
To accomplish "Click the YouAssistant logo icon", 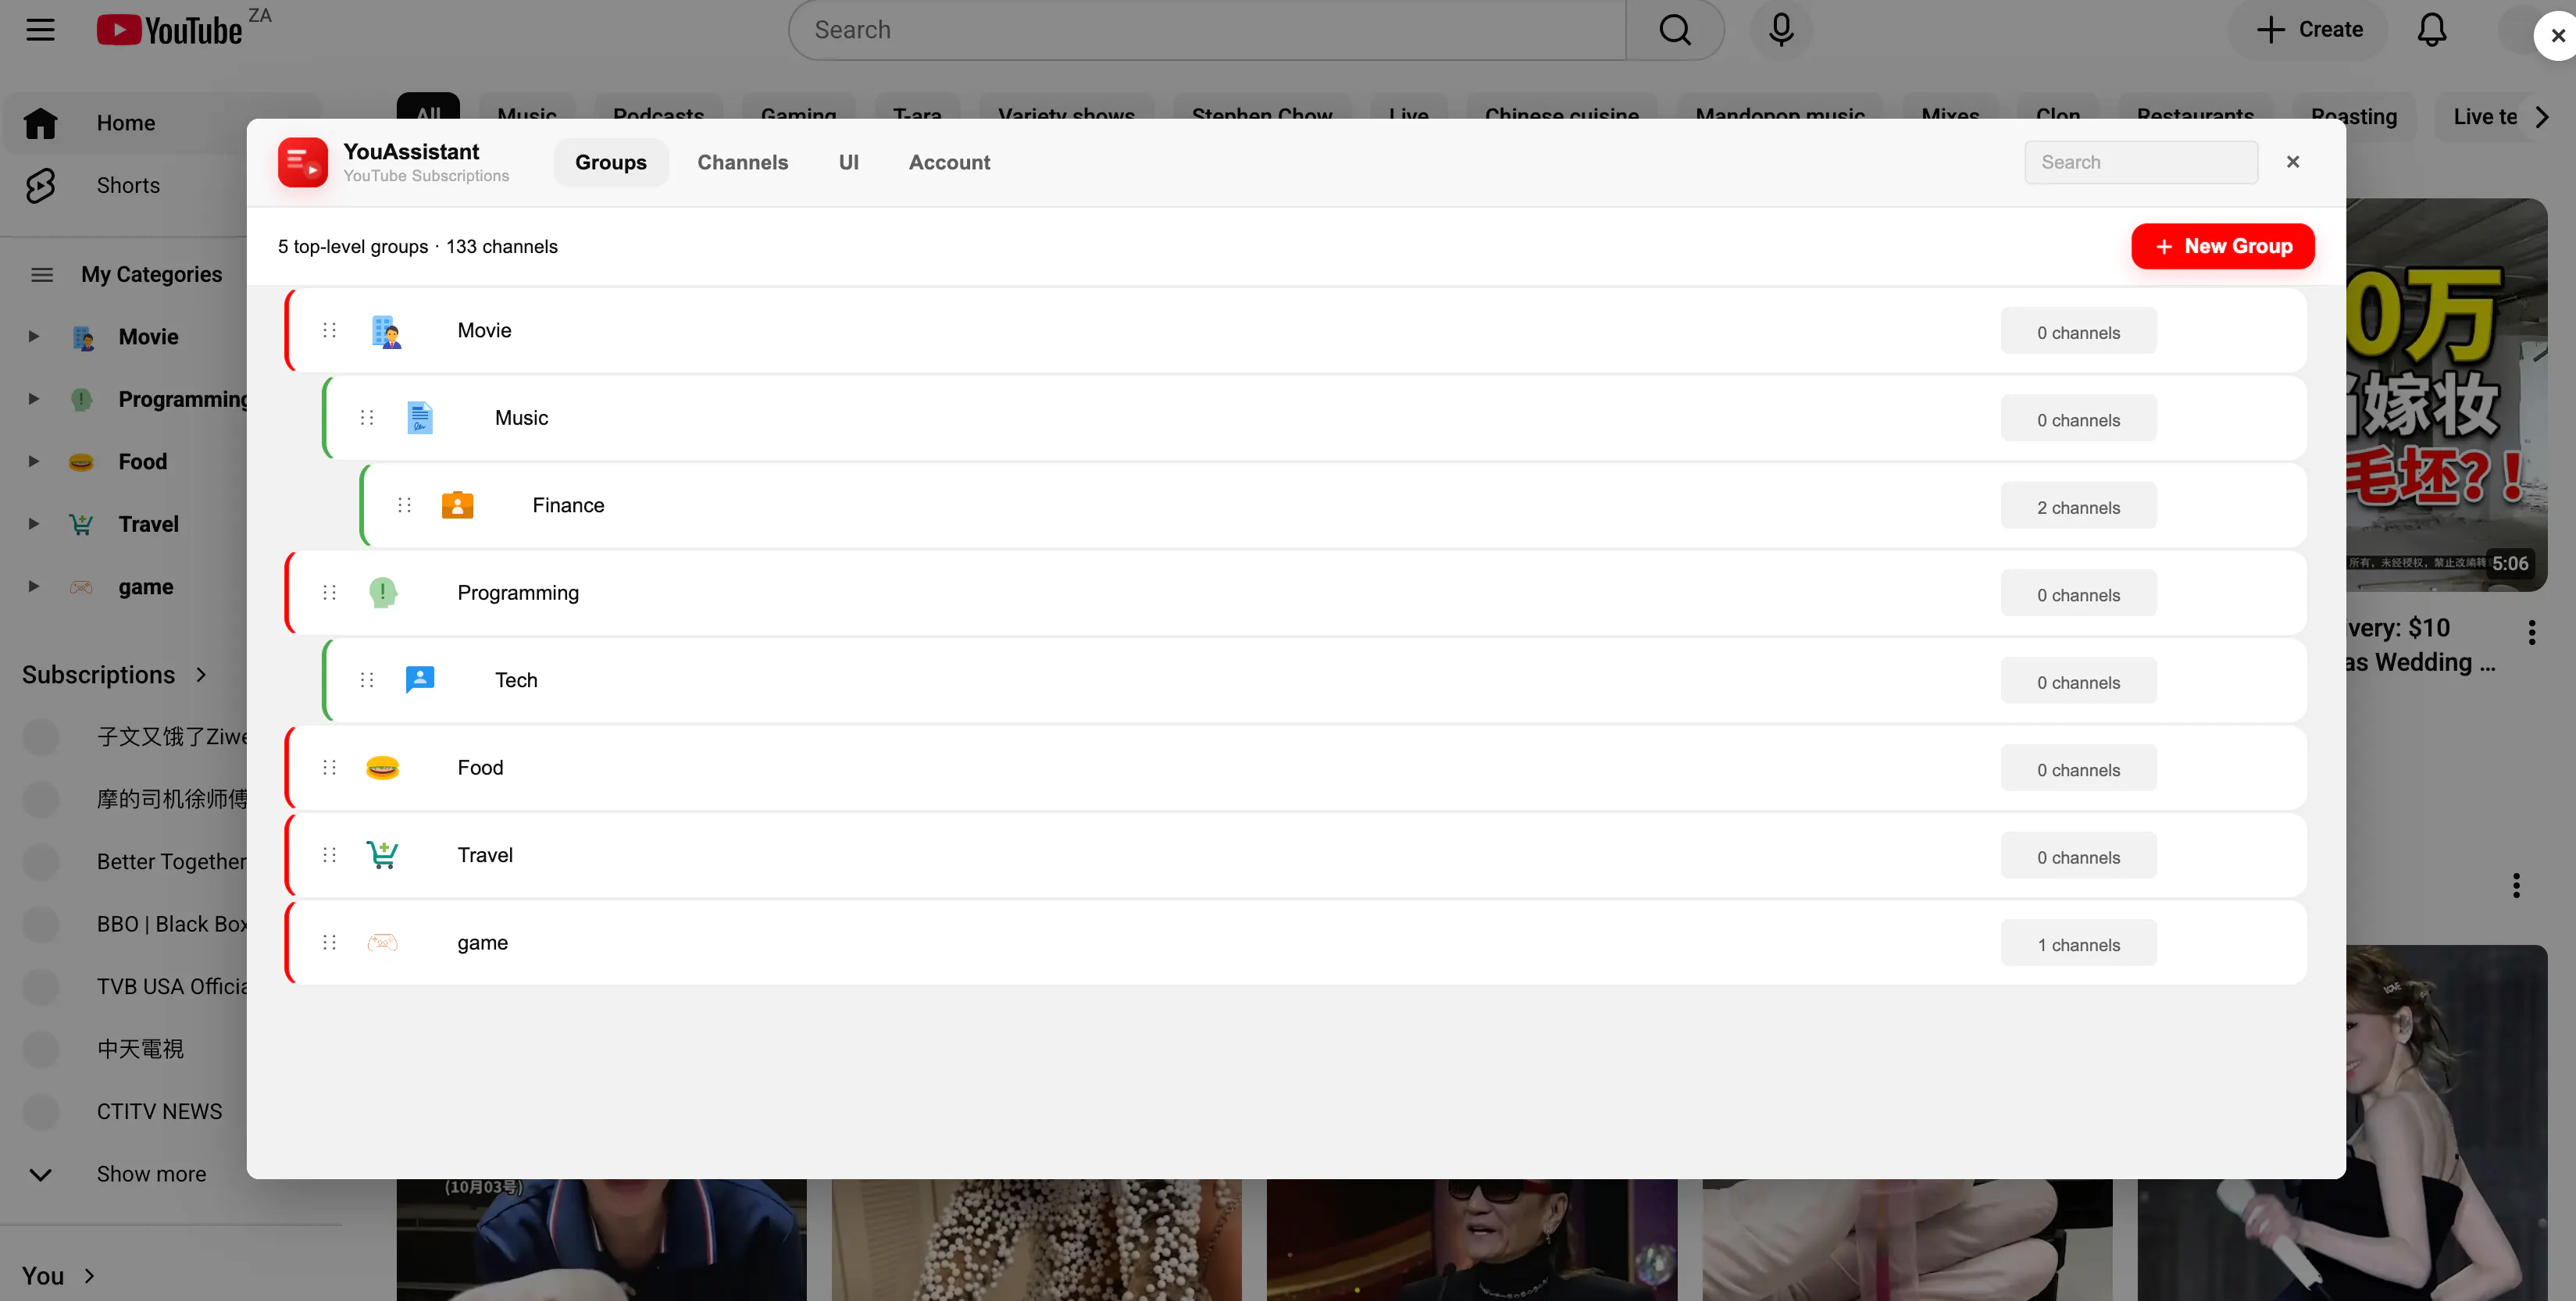I will [x=303, y=162].
